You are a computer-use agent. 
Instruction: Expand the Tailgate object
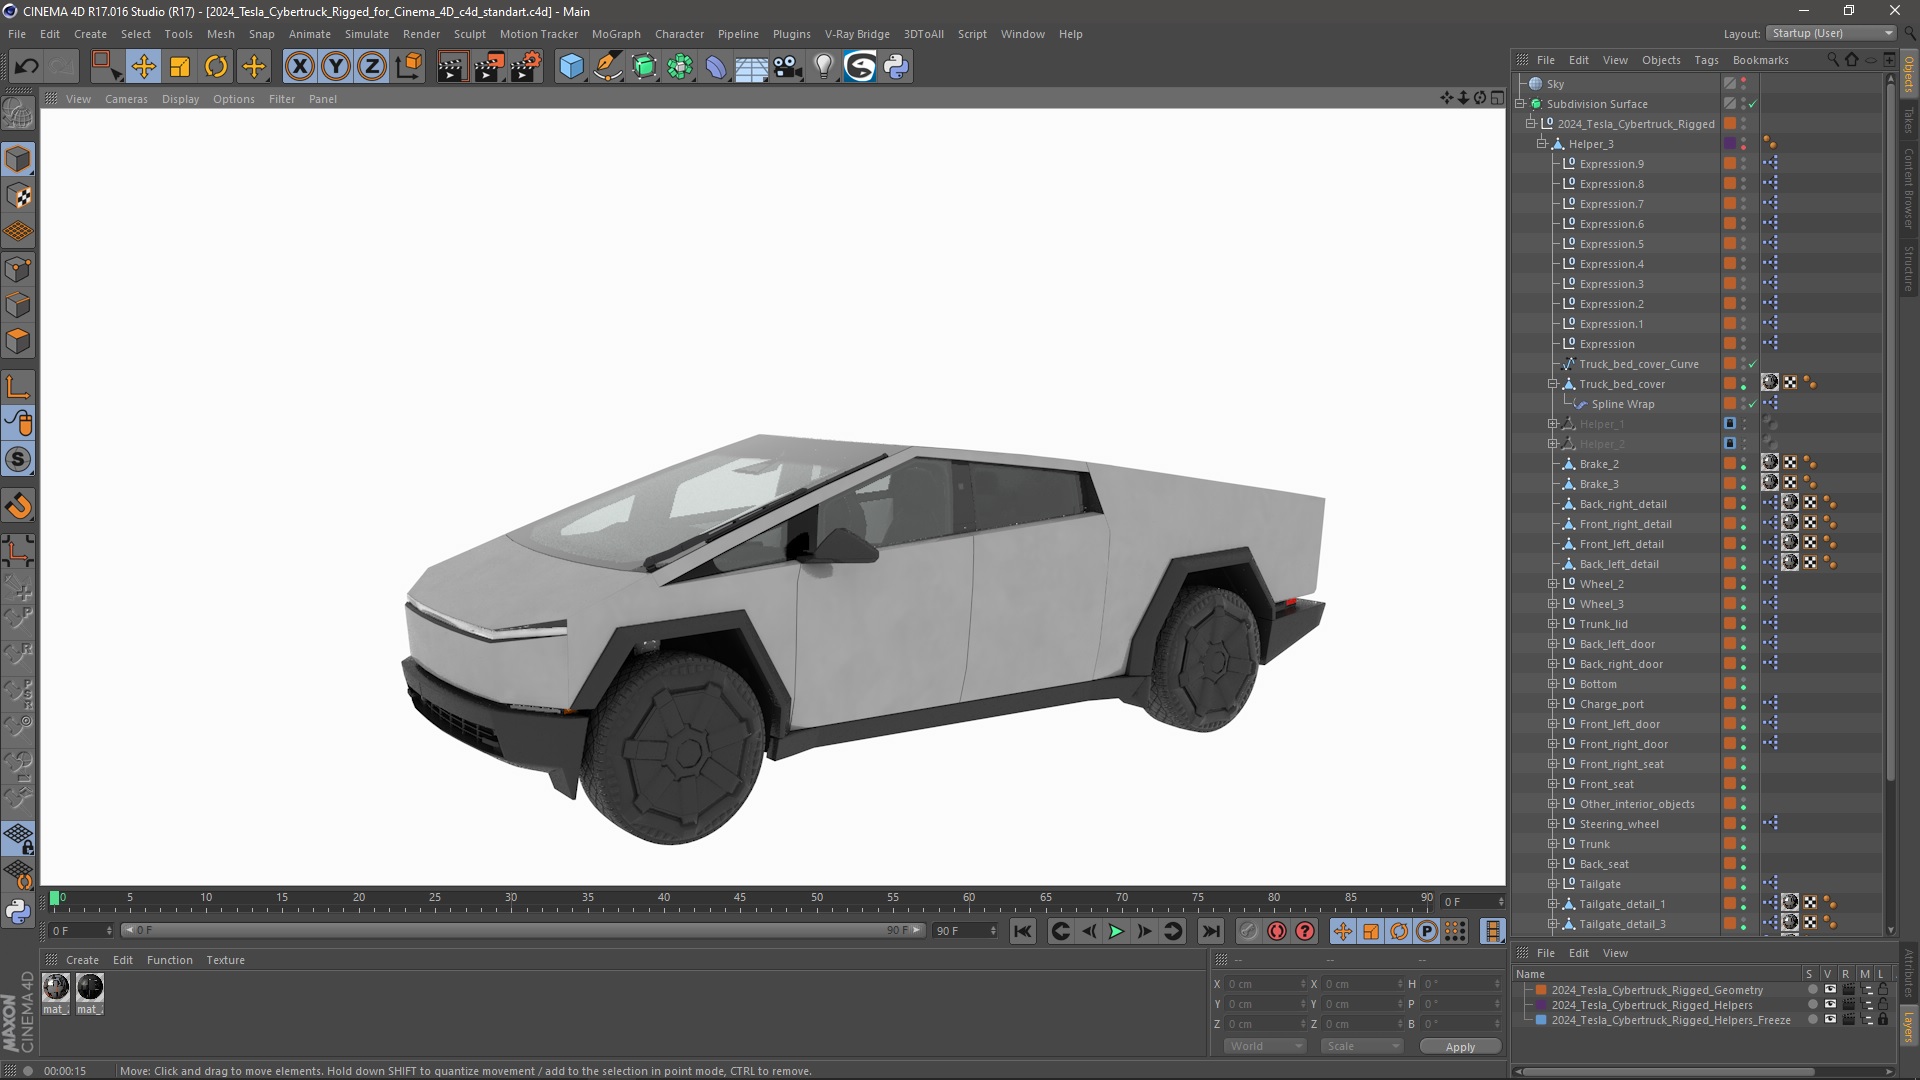pyautogui.click(x=1553, y=884)
